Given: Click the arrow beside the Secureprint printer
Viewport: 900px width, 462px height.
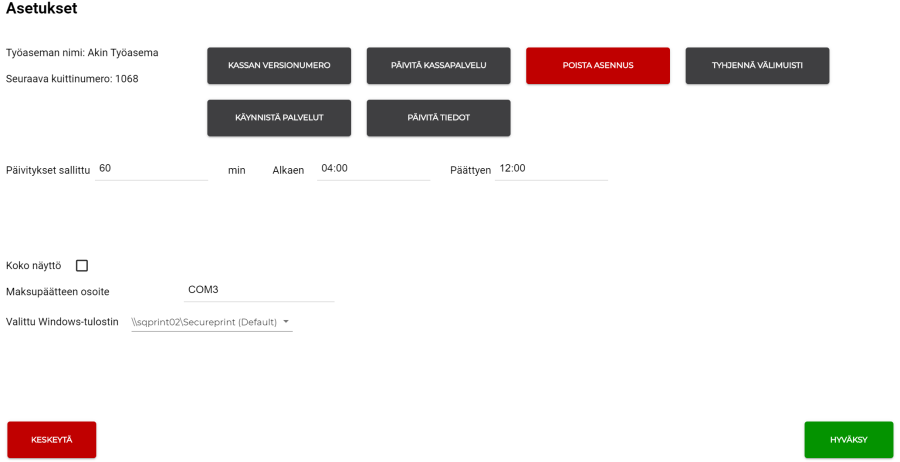Looking at the screenshot, I should tap(286, 322).
